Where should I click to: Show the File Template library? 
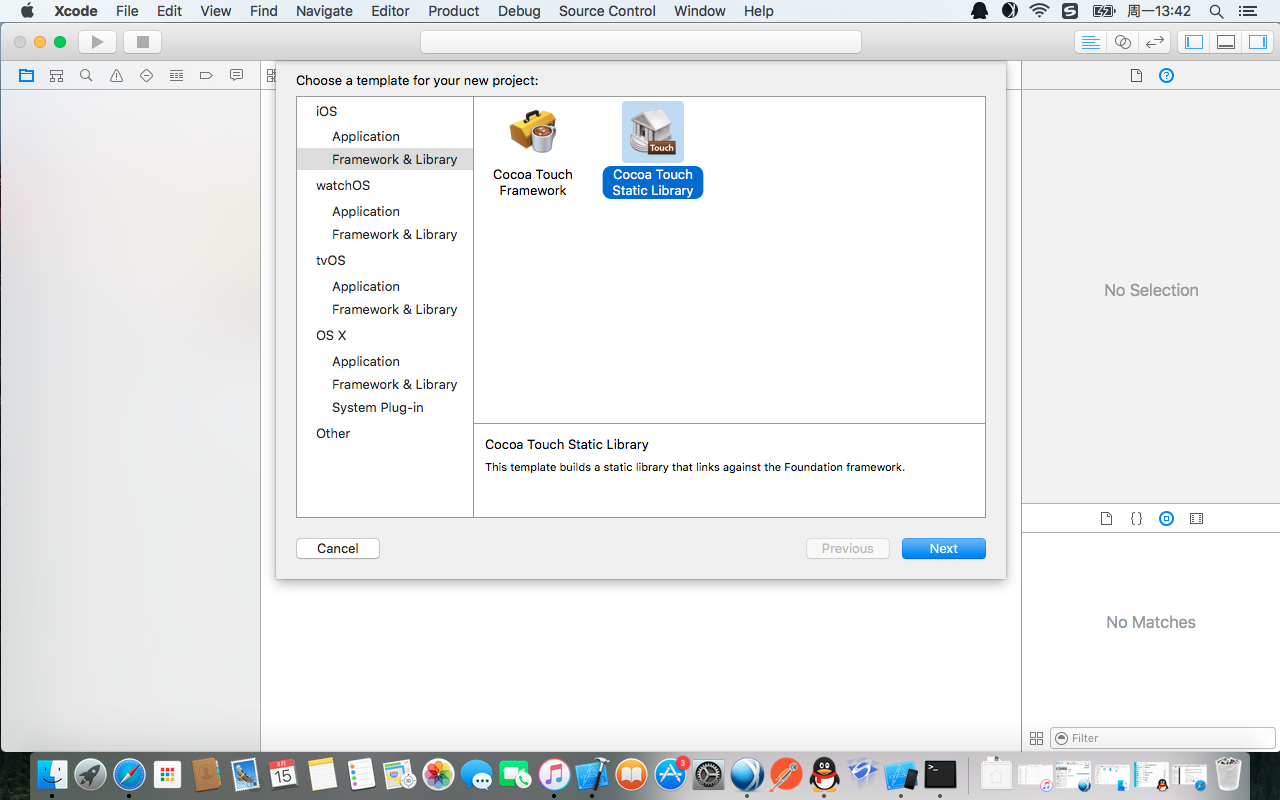pos(1106,518)
